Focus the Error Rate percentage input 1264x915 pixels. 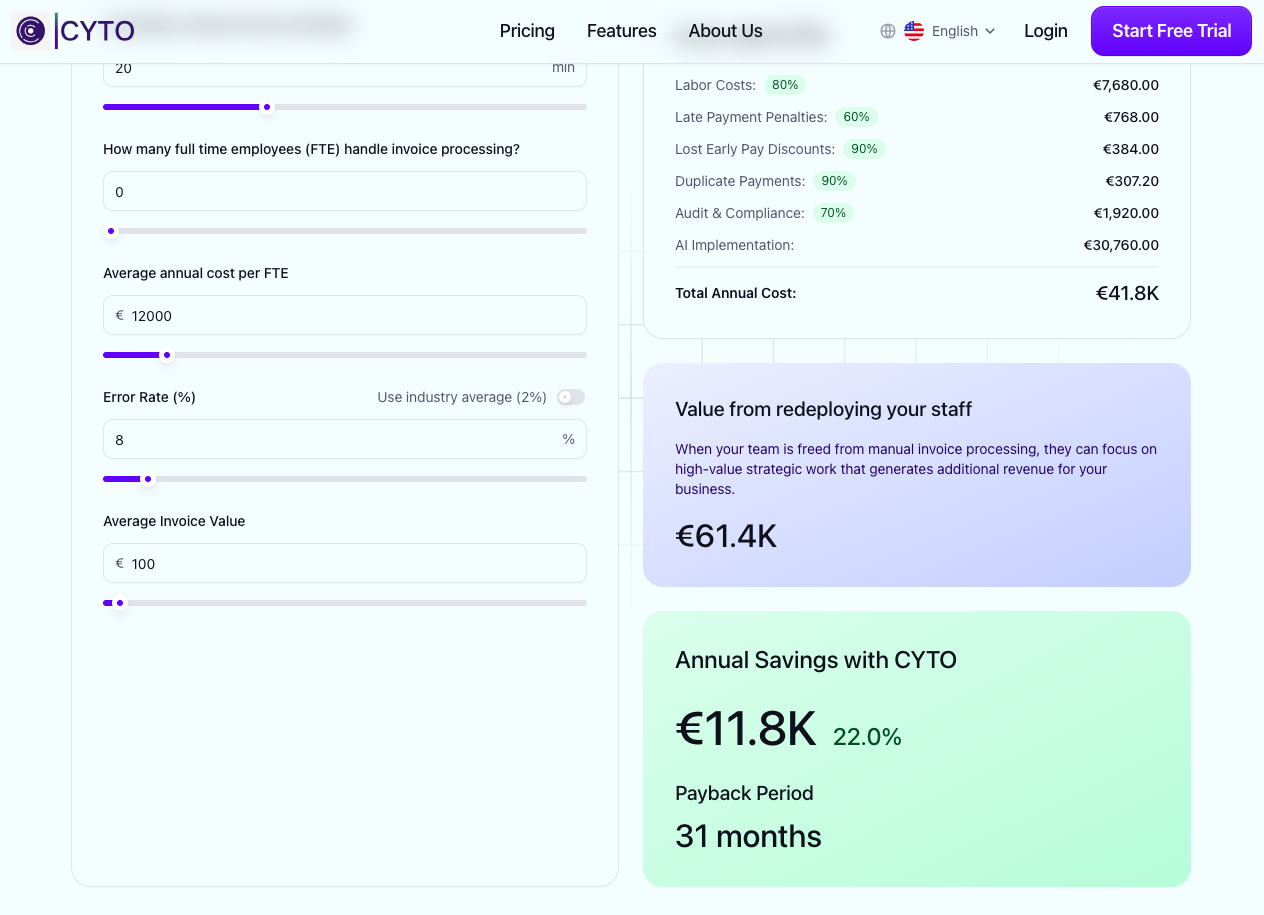pos(345,439)
